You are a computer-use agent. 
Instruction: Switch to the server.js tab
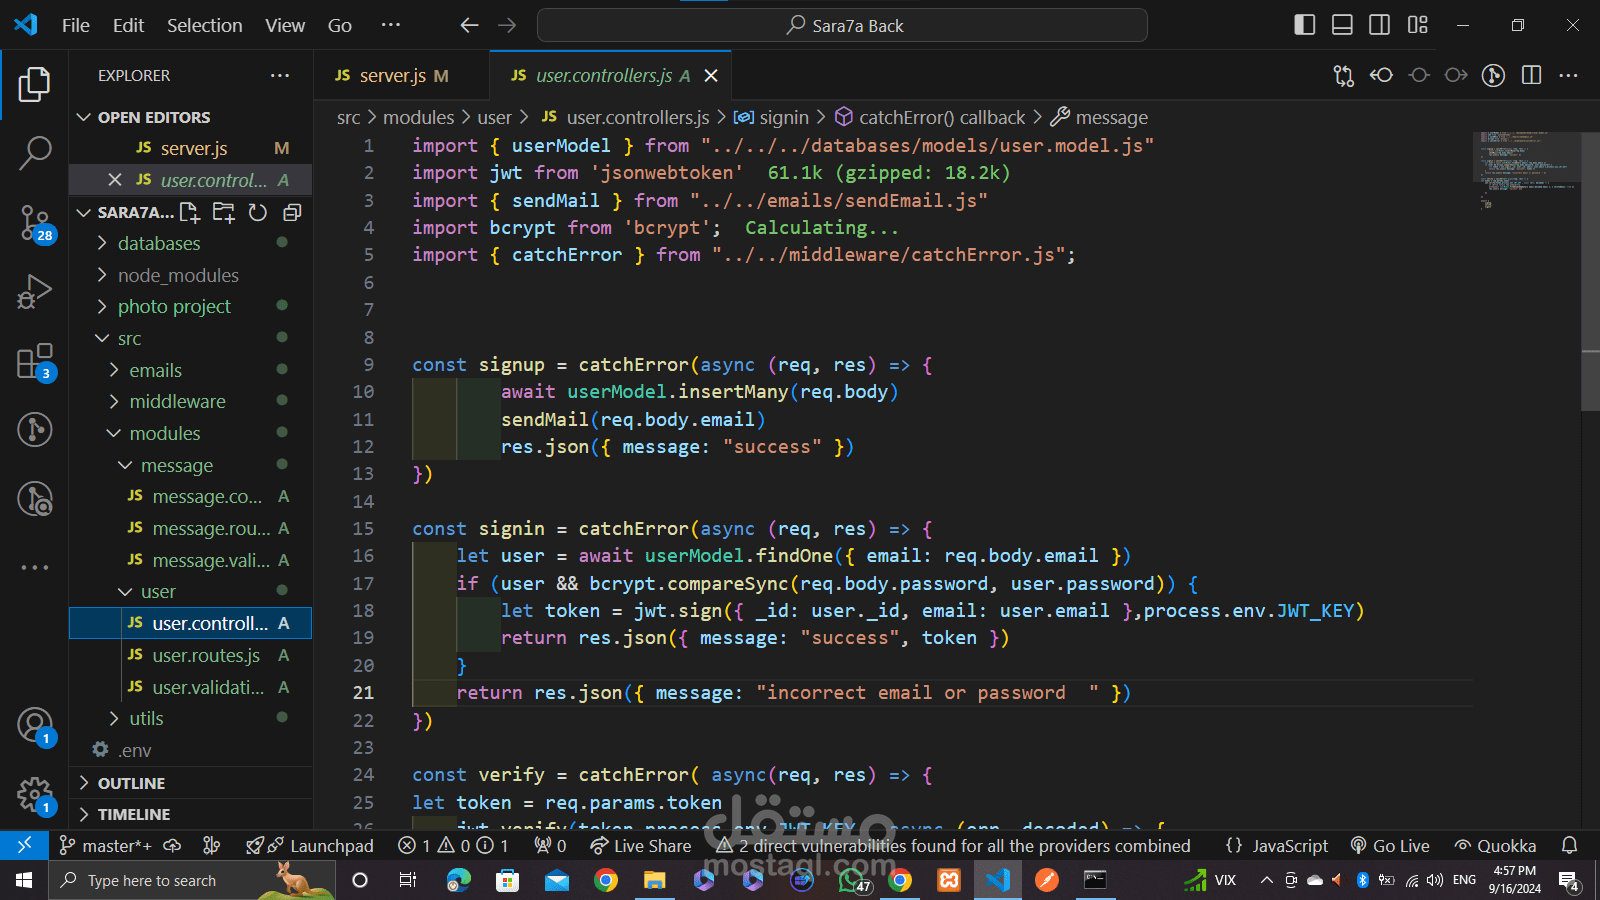click(x=392, y=75)
